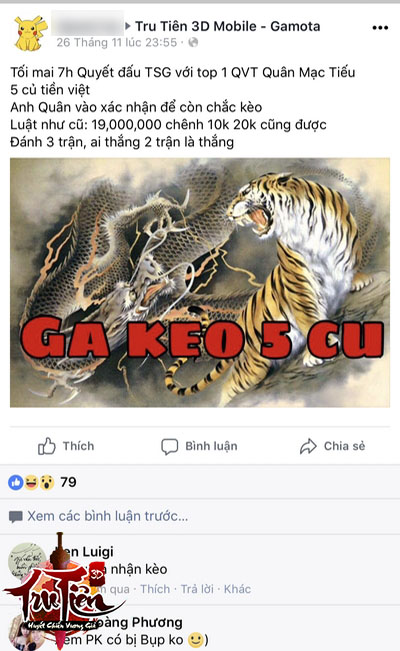Open the dragon versus tiger post image
400x651 pixels.
(200, 282)
